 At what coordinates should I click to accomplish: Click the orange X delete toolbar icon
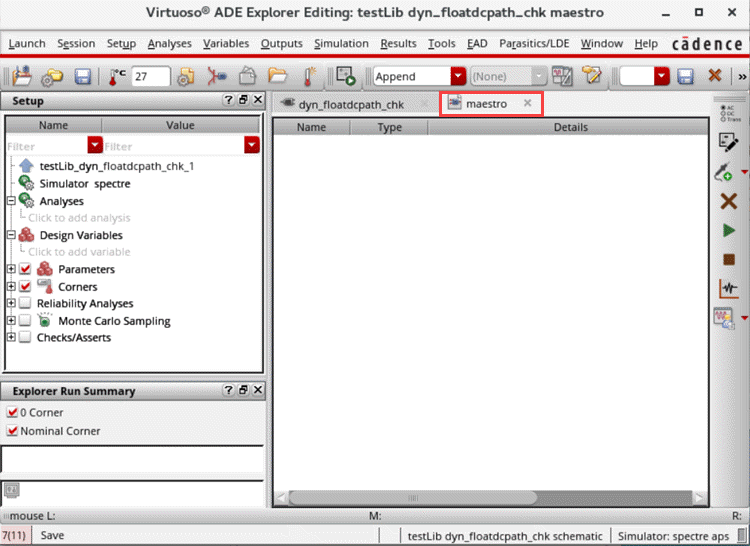point(715,76)
